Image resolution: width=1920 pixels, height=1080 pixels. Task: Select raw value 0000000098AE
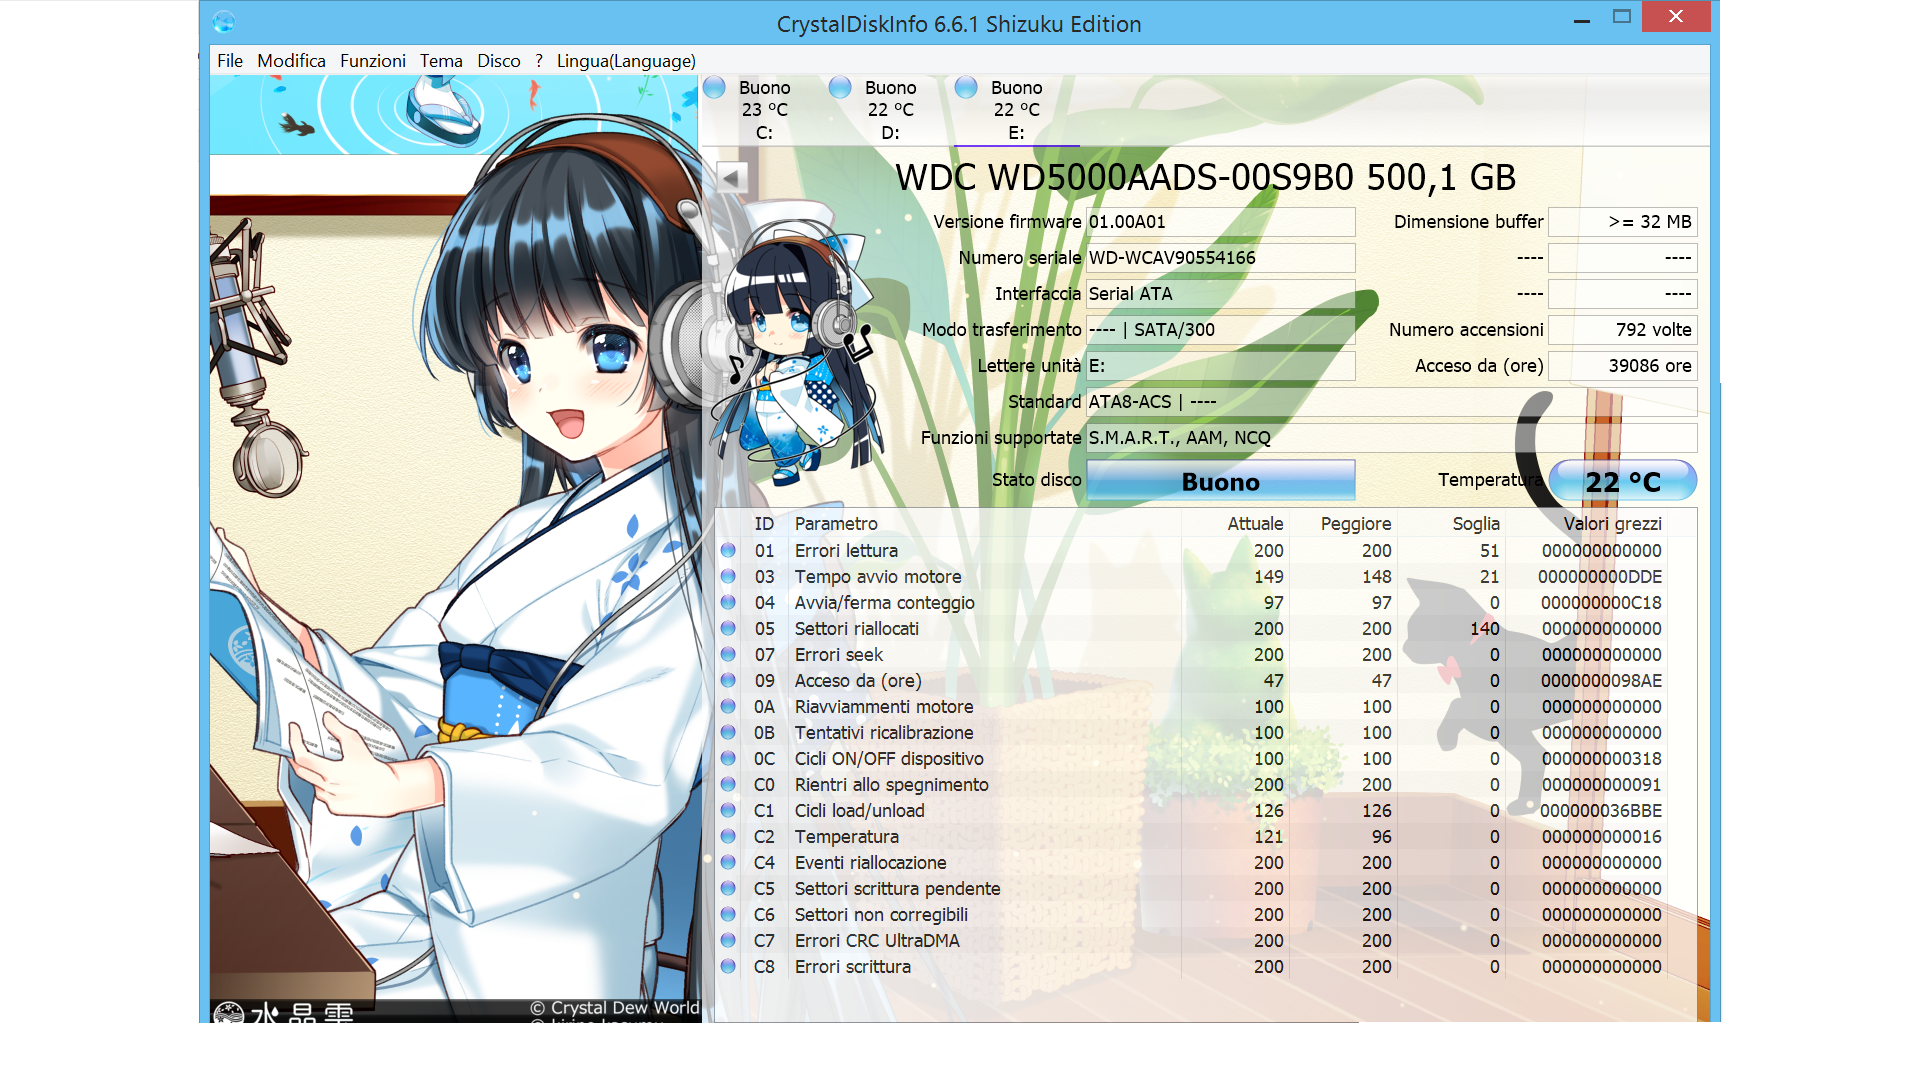tap(1601, 681)
